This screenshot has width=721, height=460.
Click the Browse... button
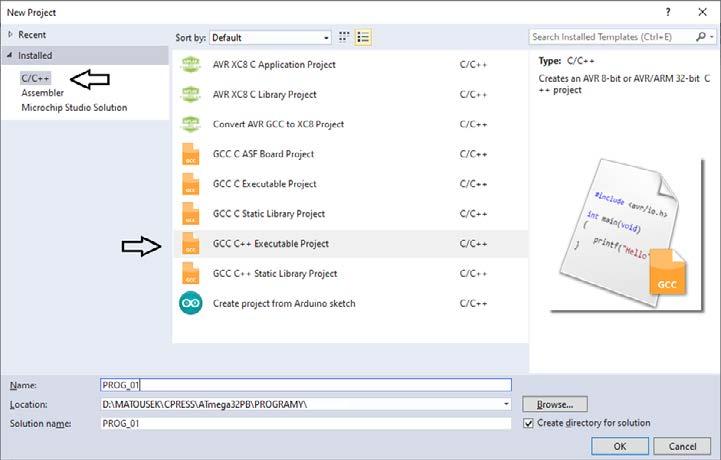click(x=555, y=404)
